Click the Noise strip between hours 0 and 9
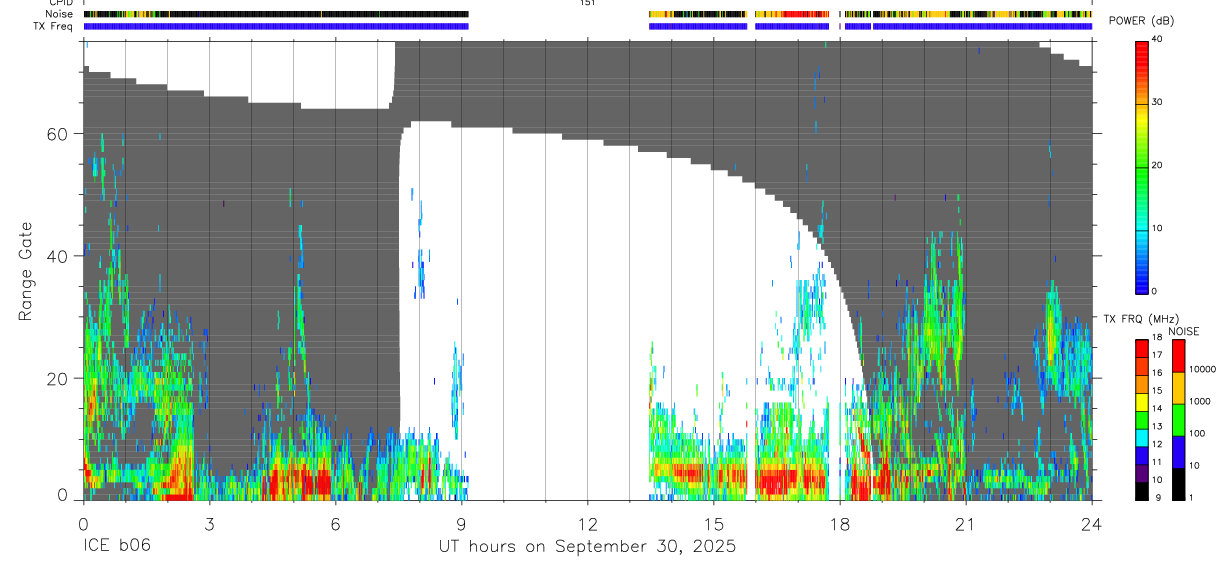1228x567 pixels. 276,15
